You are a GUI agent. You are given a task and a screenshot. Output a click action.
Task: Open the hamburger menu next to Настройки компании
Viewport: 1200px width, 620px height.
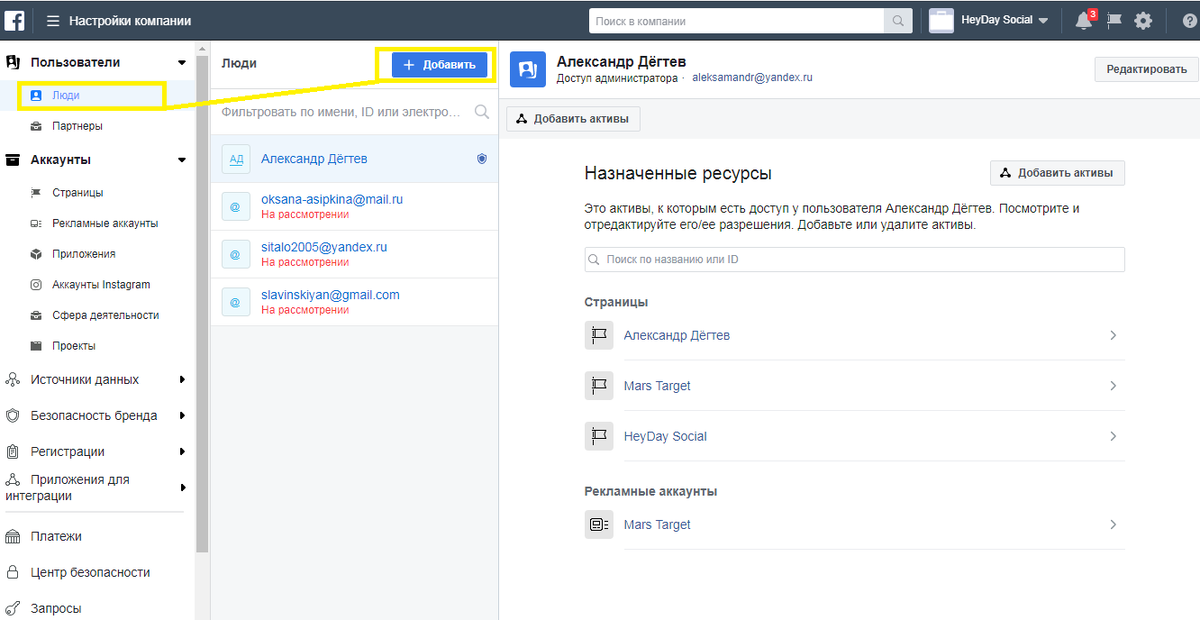53,21
